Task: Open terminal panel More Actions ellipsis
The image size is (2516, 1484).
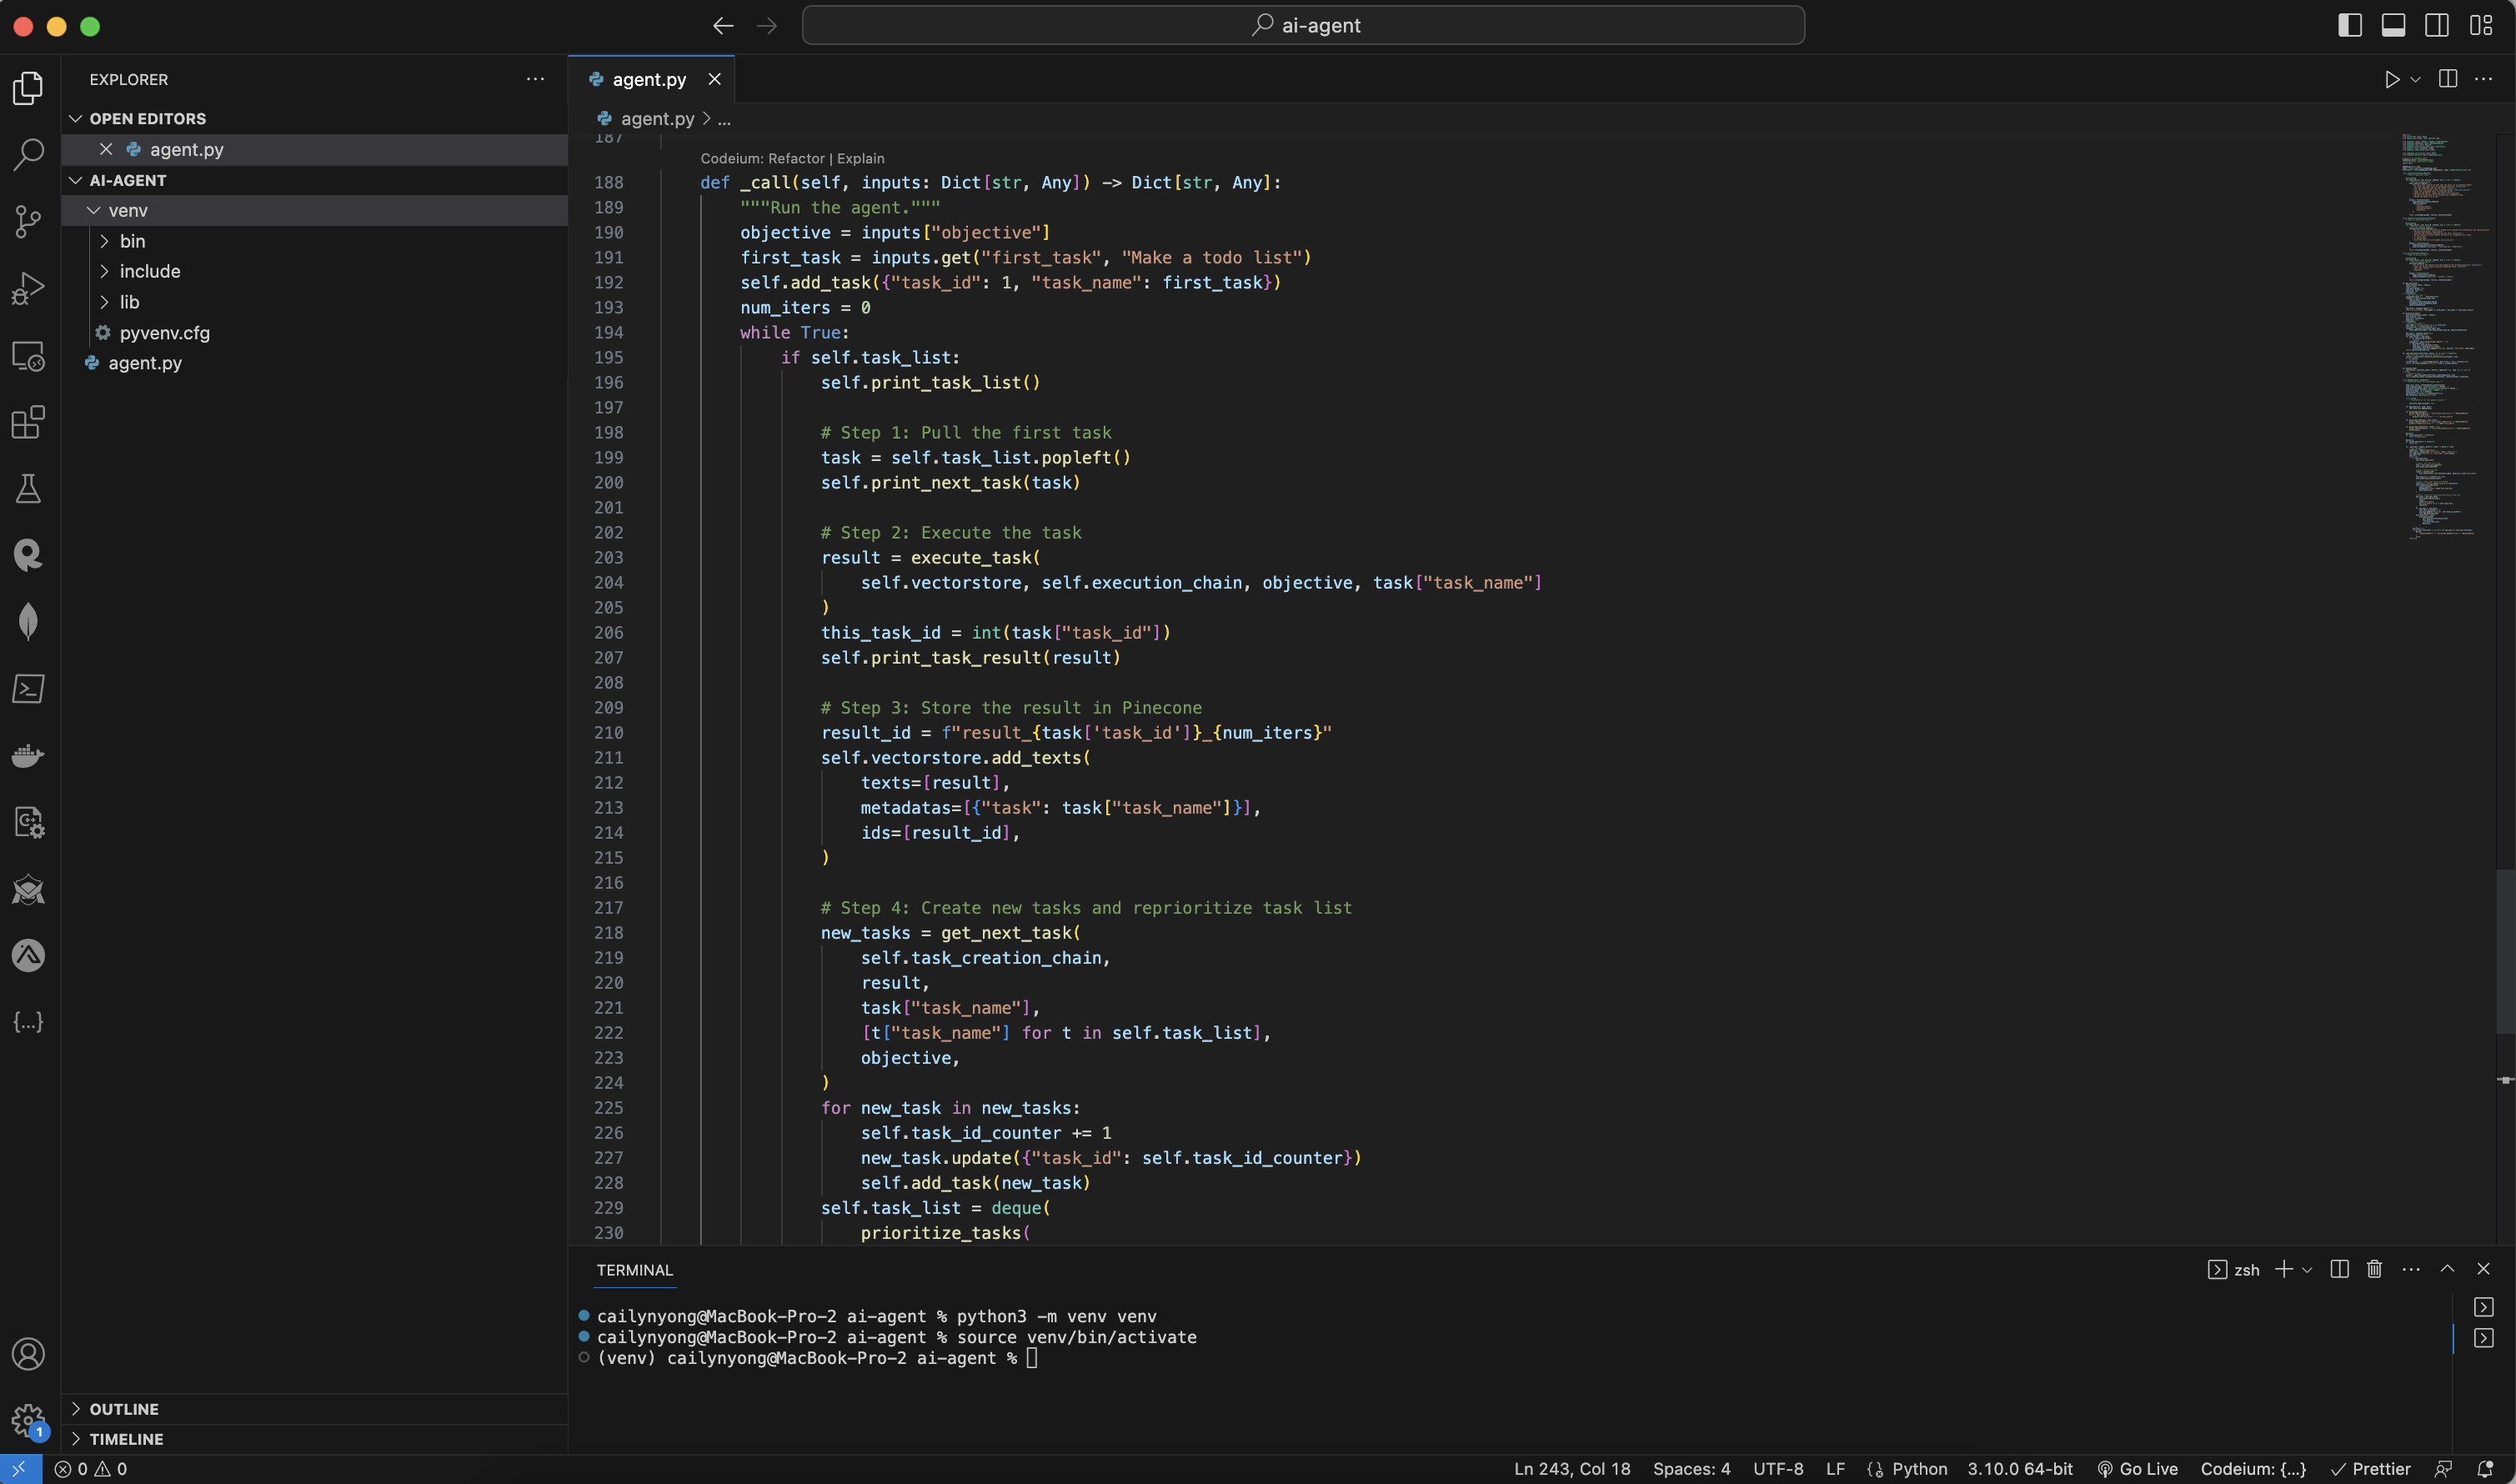Action: click(x=2411, y=1269)
